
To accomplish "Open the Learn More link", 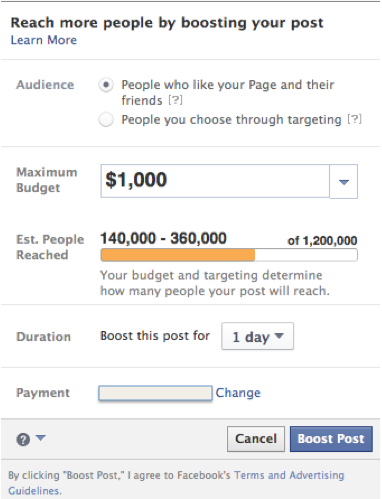I will (44, 40).
